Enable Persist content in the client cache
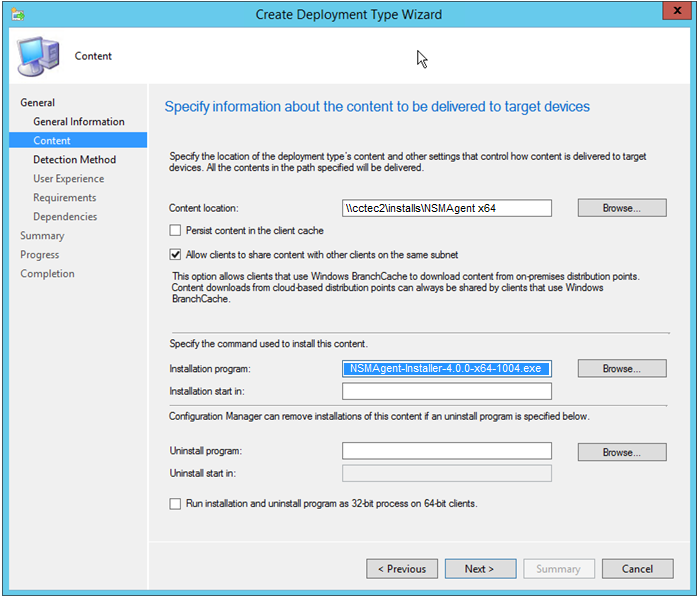700x598 pixels. (175, 230)
